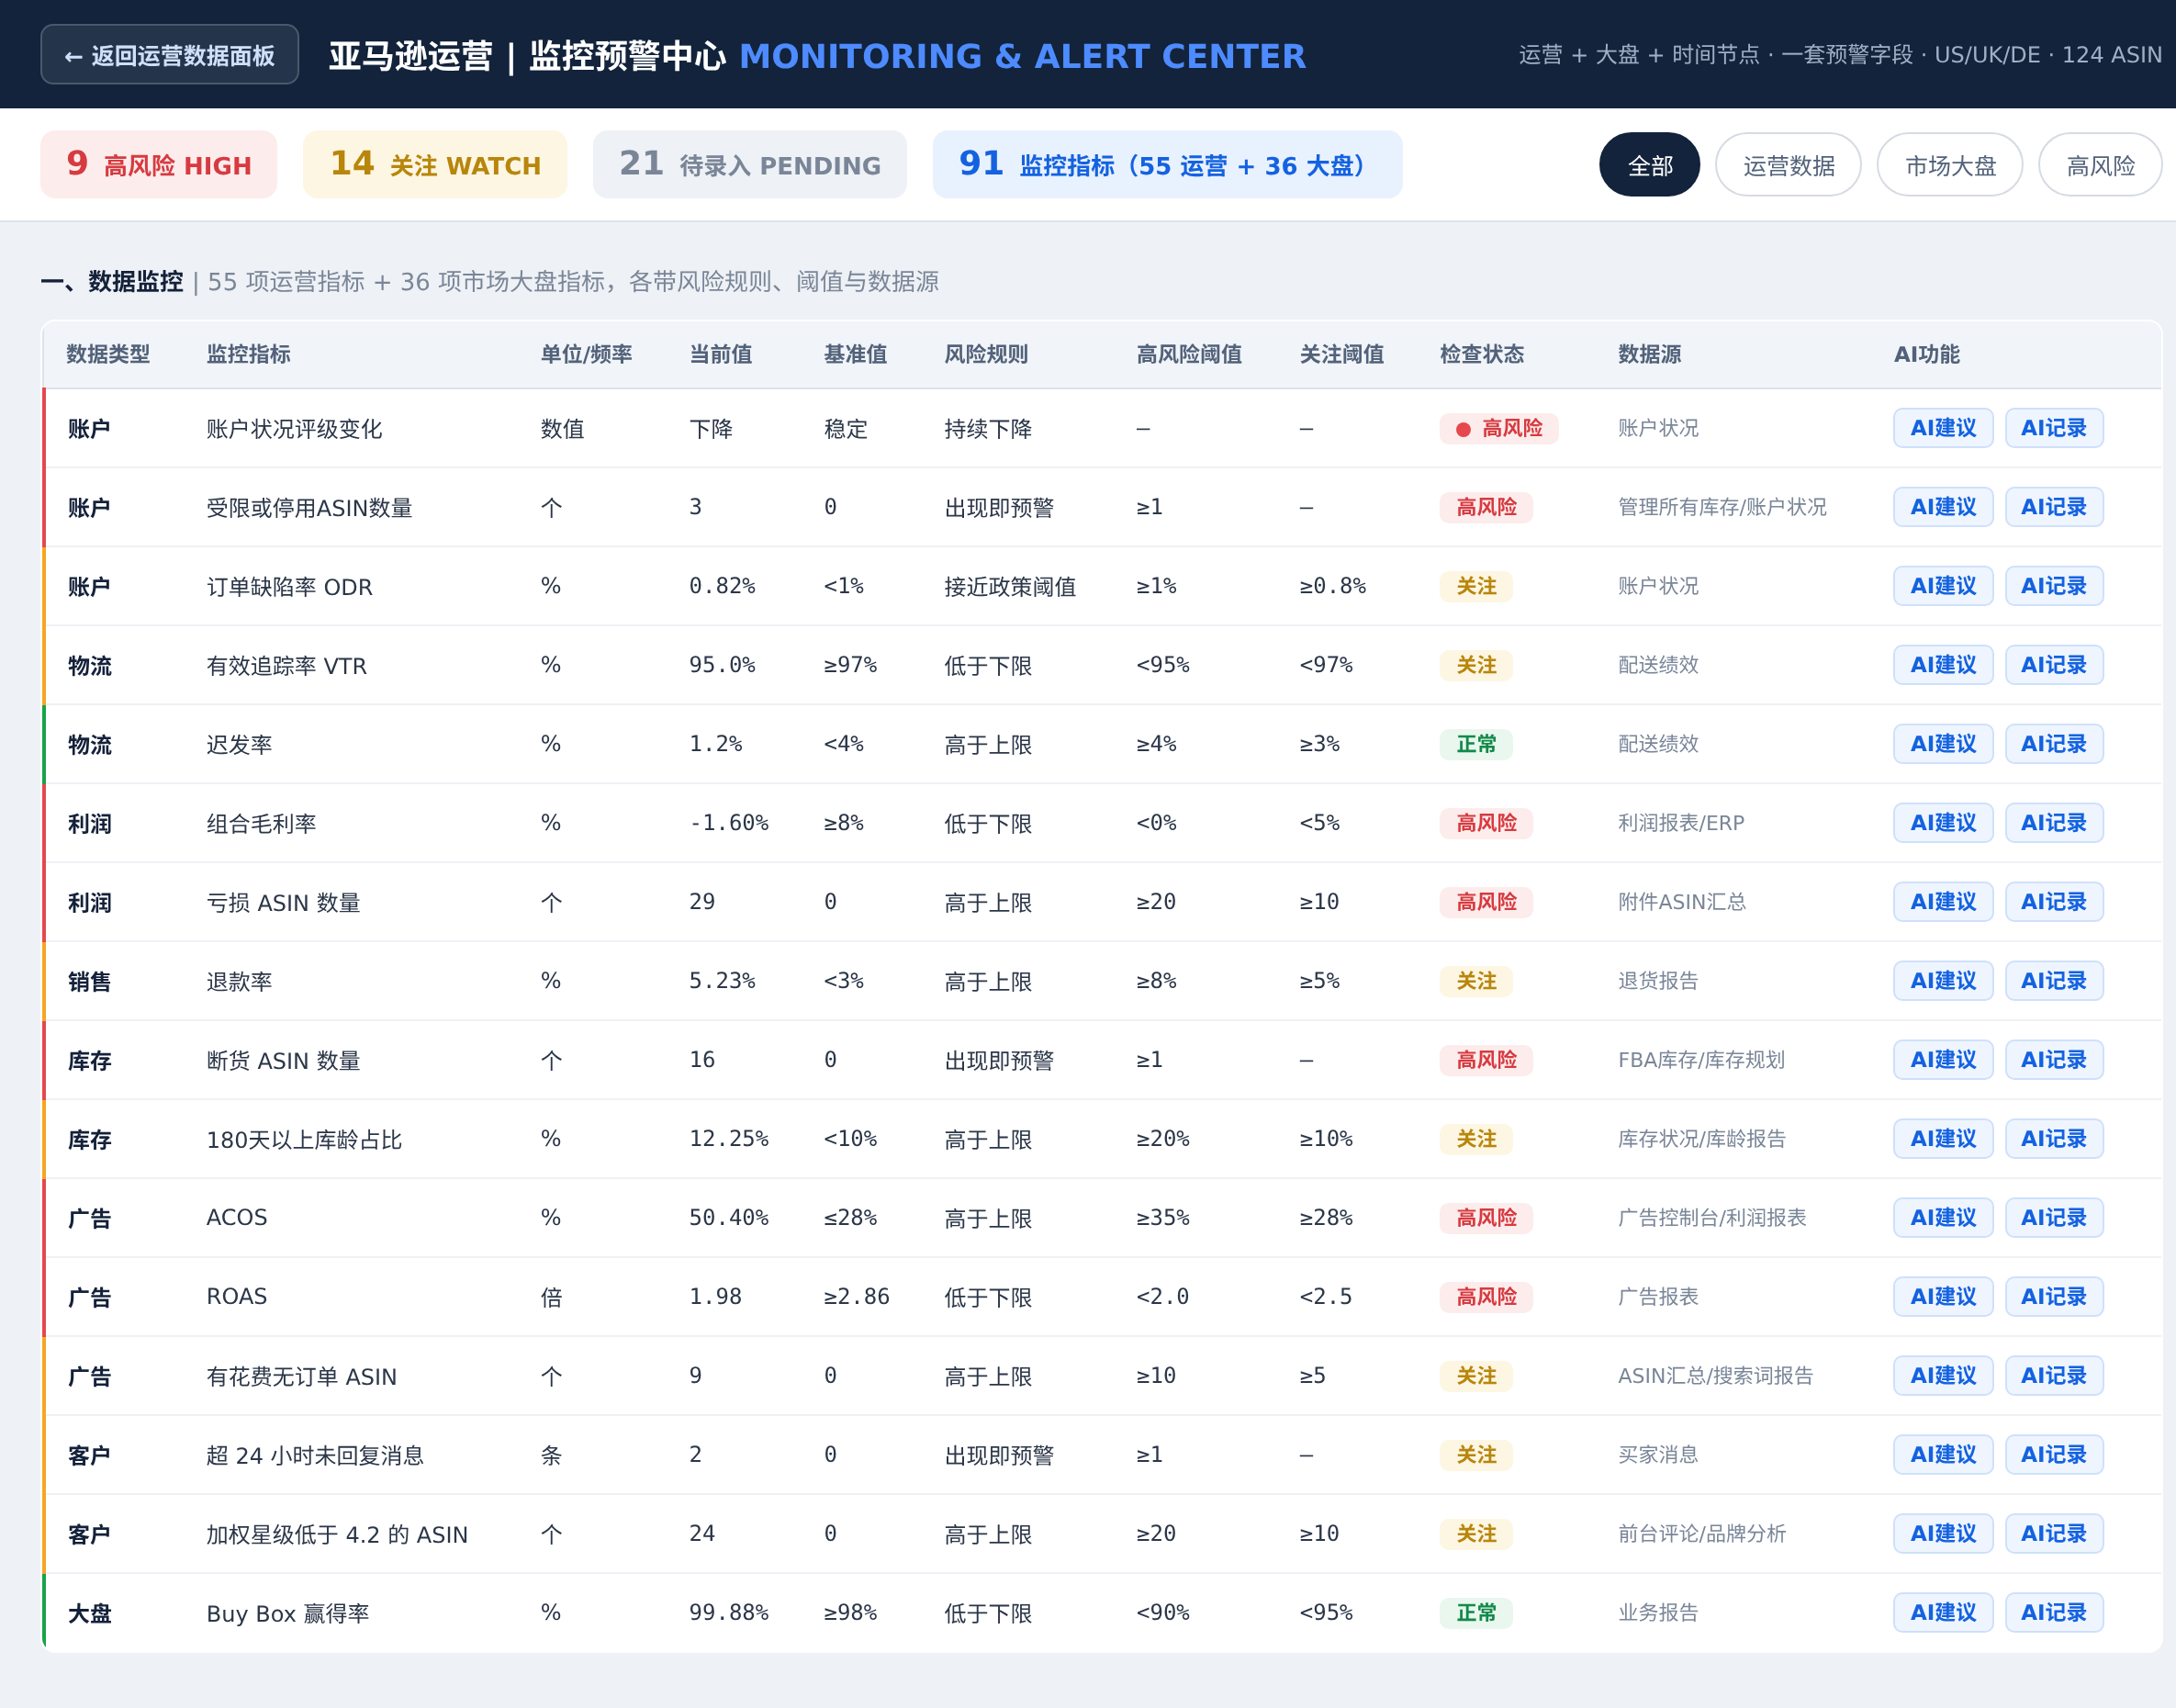Switch to the 运营数据 filter tab
This screenshot has height=1708, width=2176.
1788,165
